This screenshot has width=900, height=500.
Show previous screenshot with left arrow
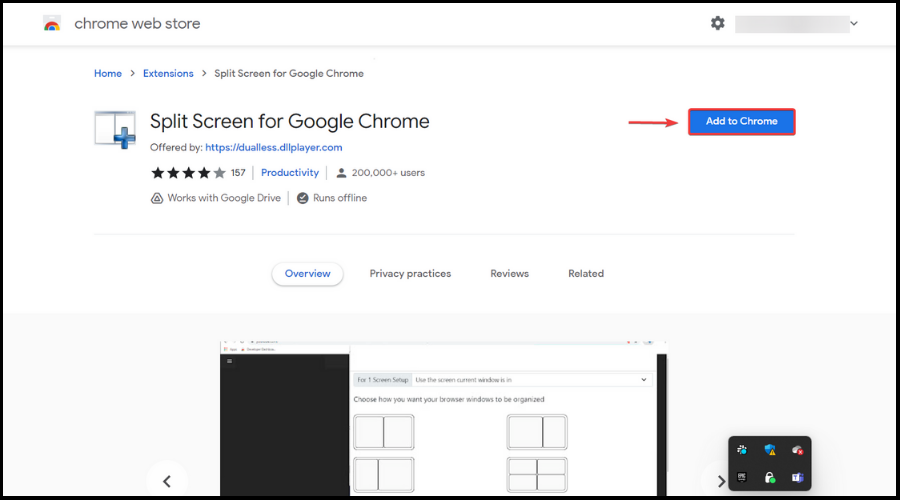(x=167, y=481)
